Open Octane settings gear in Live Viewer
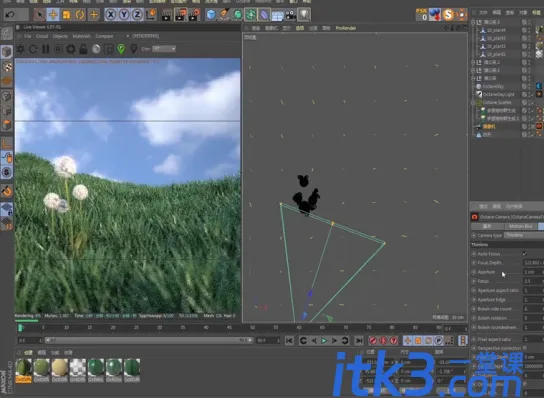Viewport: 544px width, 398px height. (71, 49)
